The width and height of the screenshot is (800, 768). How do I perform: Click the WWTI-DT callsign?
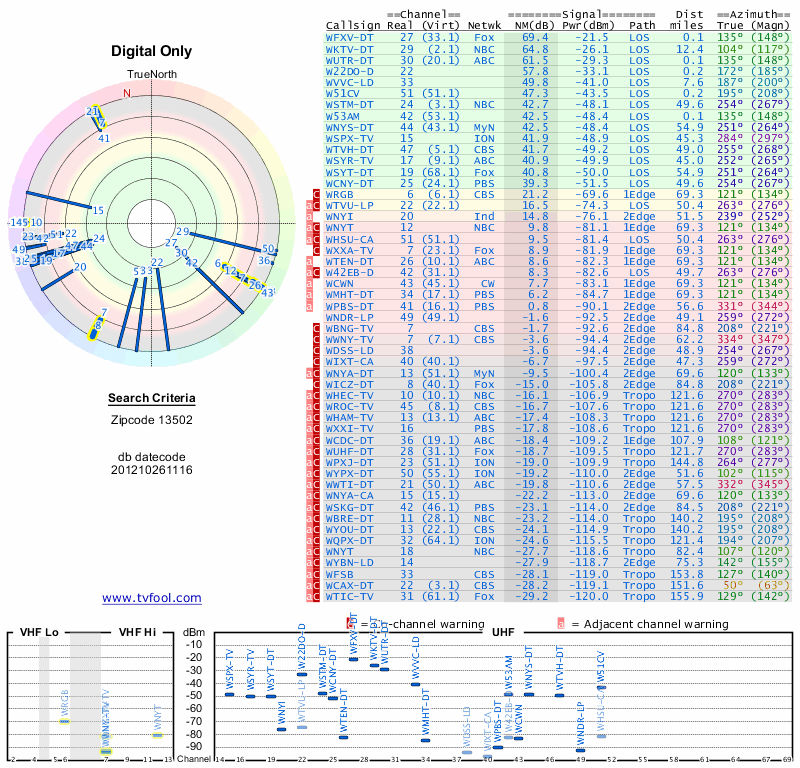[349, 485]
